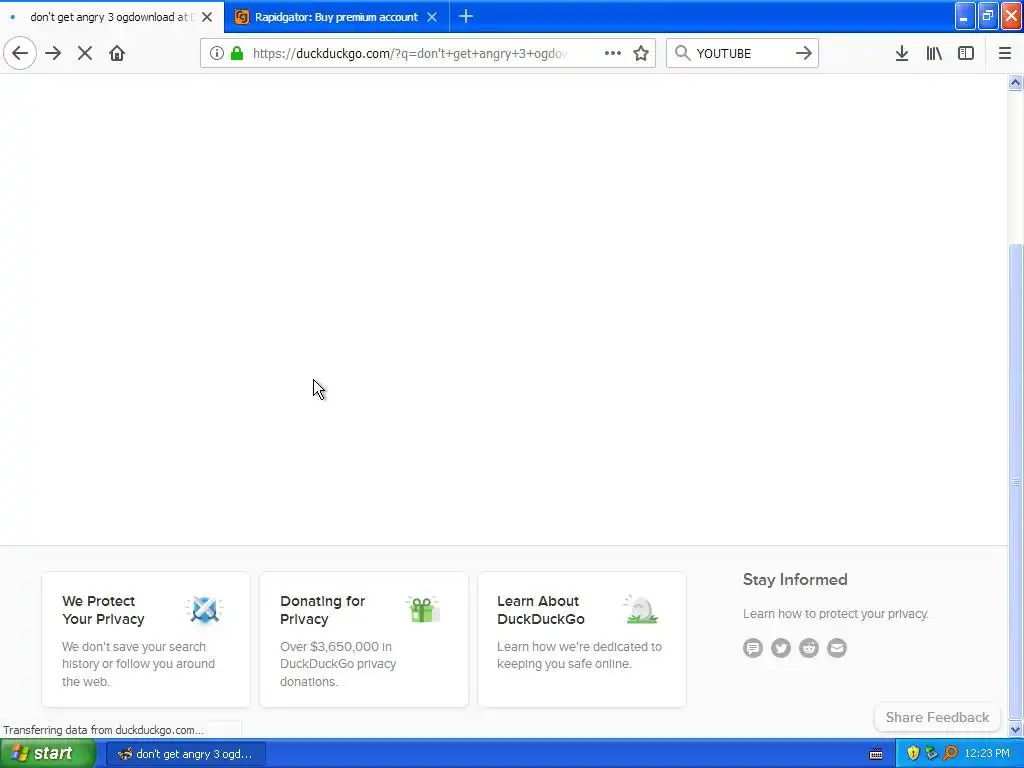This screenshot has height=768, width=1024.
Task: Open the DuckDuckGo newsletter chat icon
Action: 753,648
